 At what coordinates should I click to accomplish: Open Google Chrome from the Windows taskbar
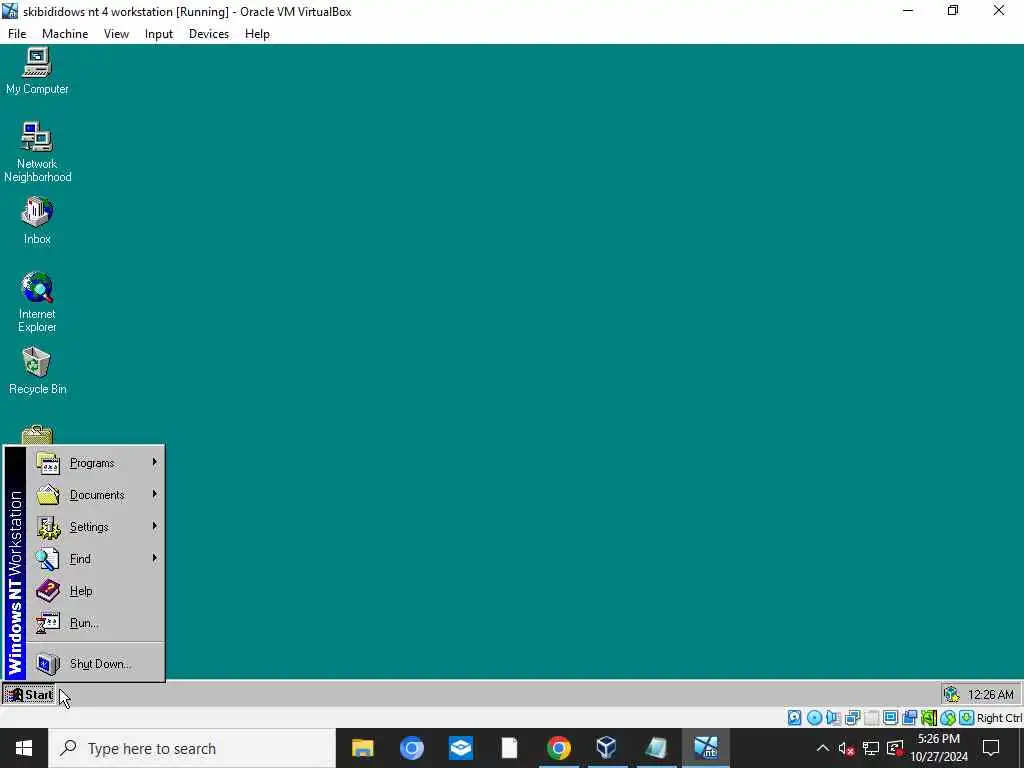coord(558,748)
